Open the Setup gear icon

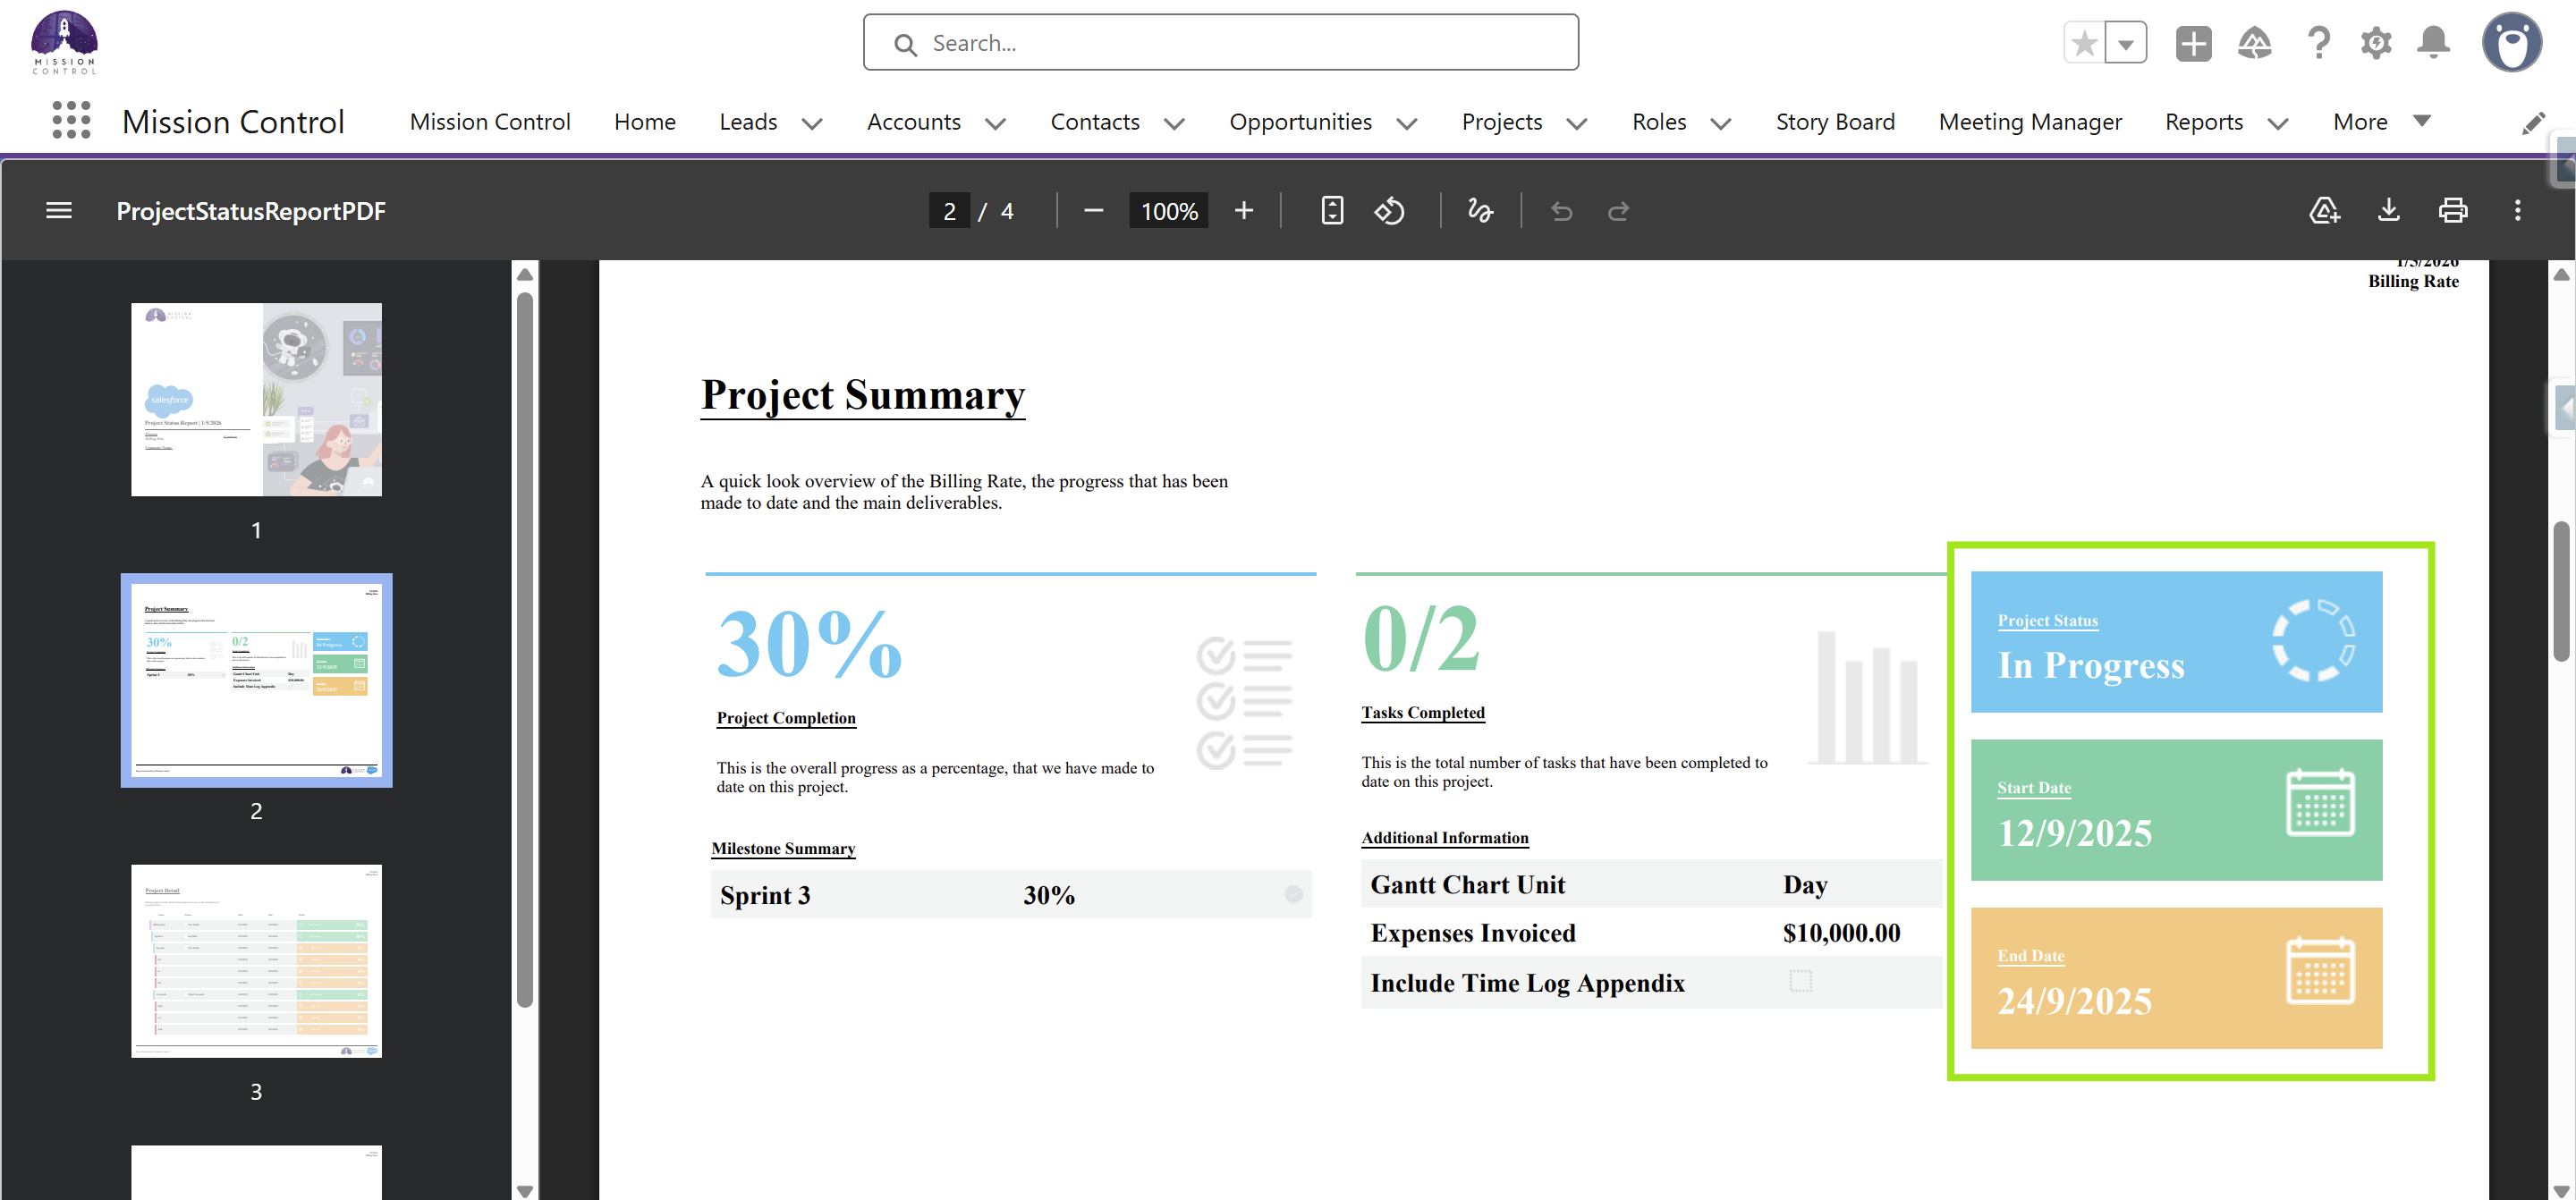pos(2376,43)
